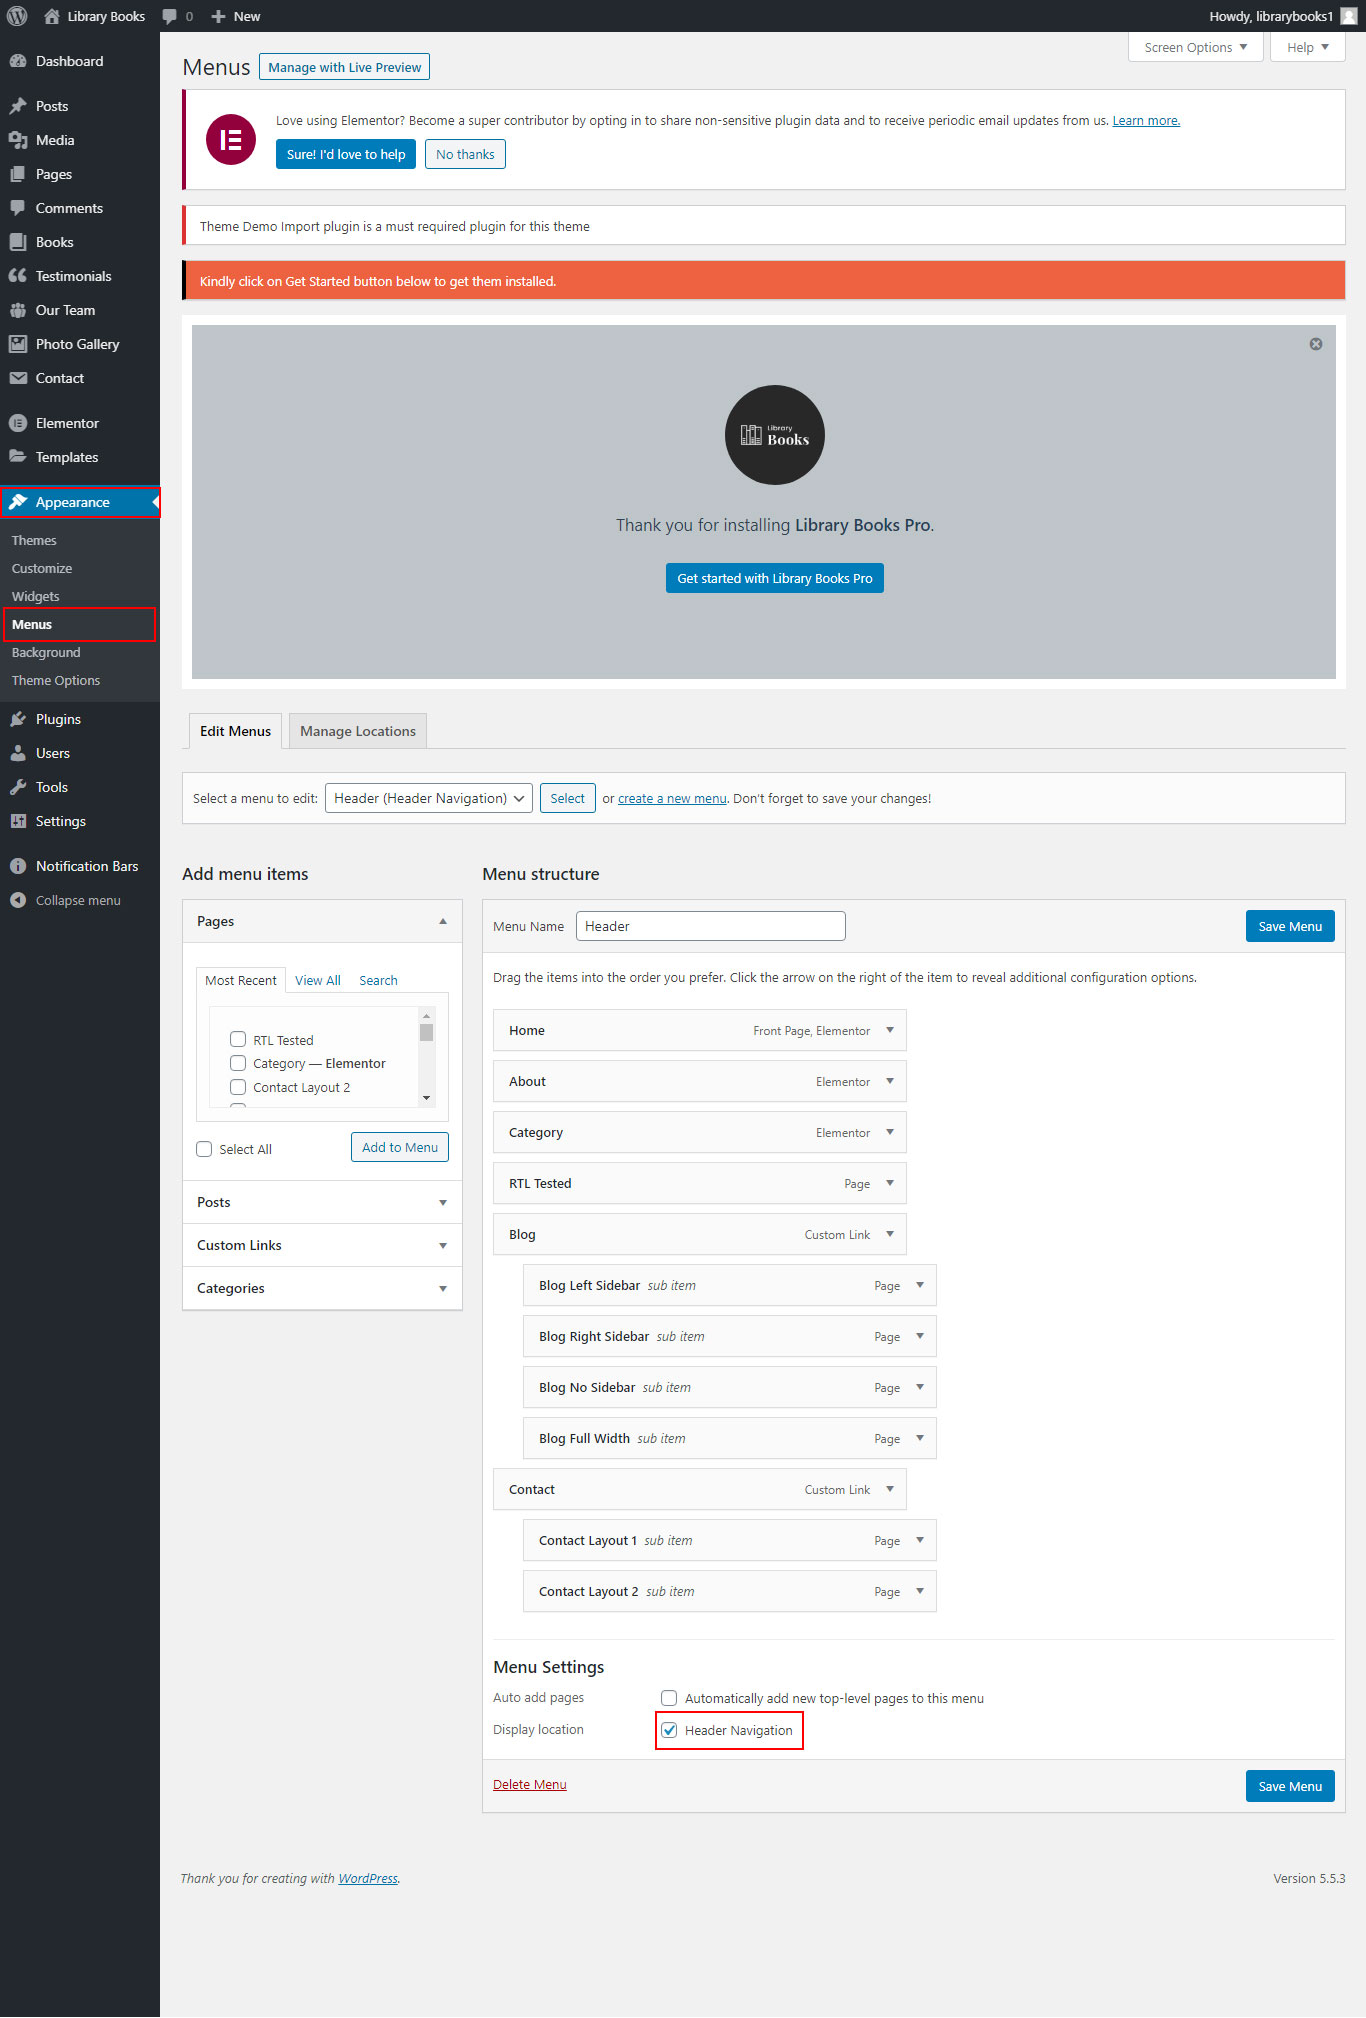Screen dimensions: 1366x2018
Task: Open the Library Books home icon
Action: pyautogui.click(x=52, y=16)
